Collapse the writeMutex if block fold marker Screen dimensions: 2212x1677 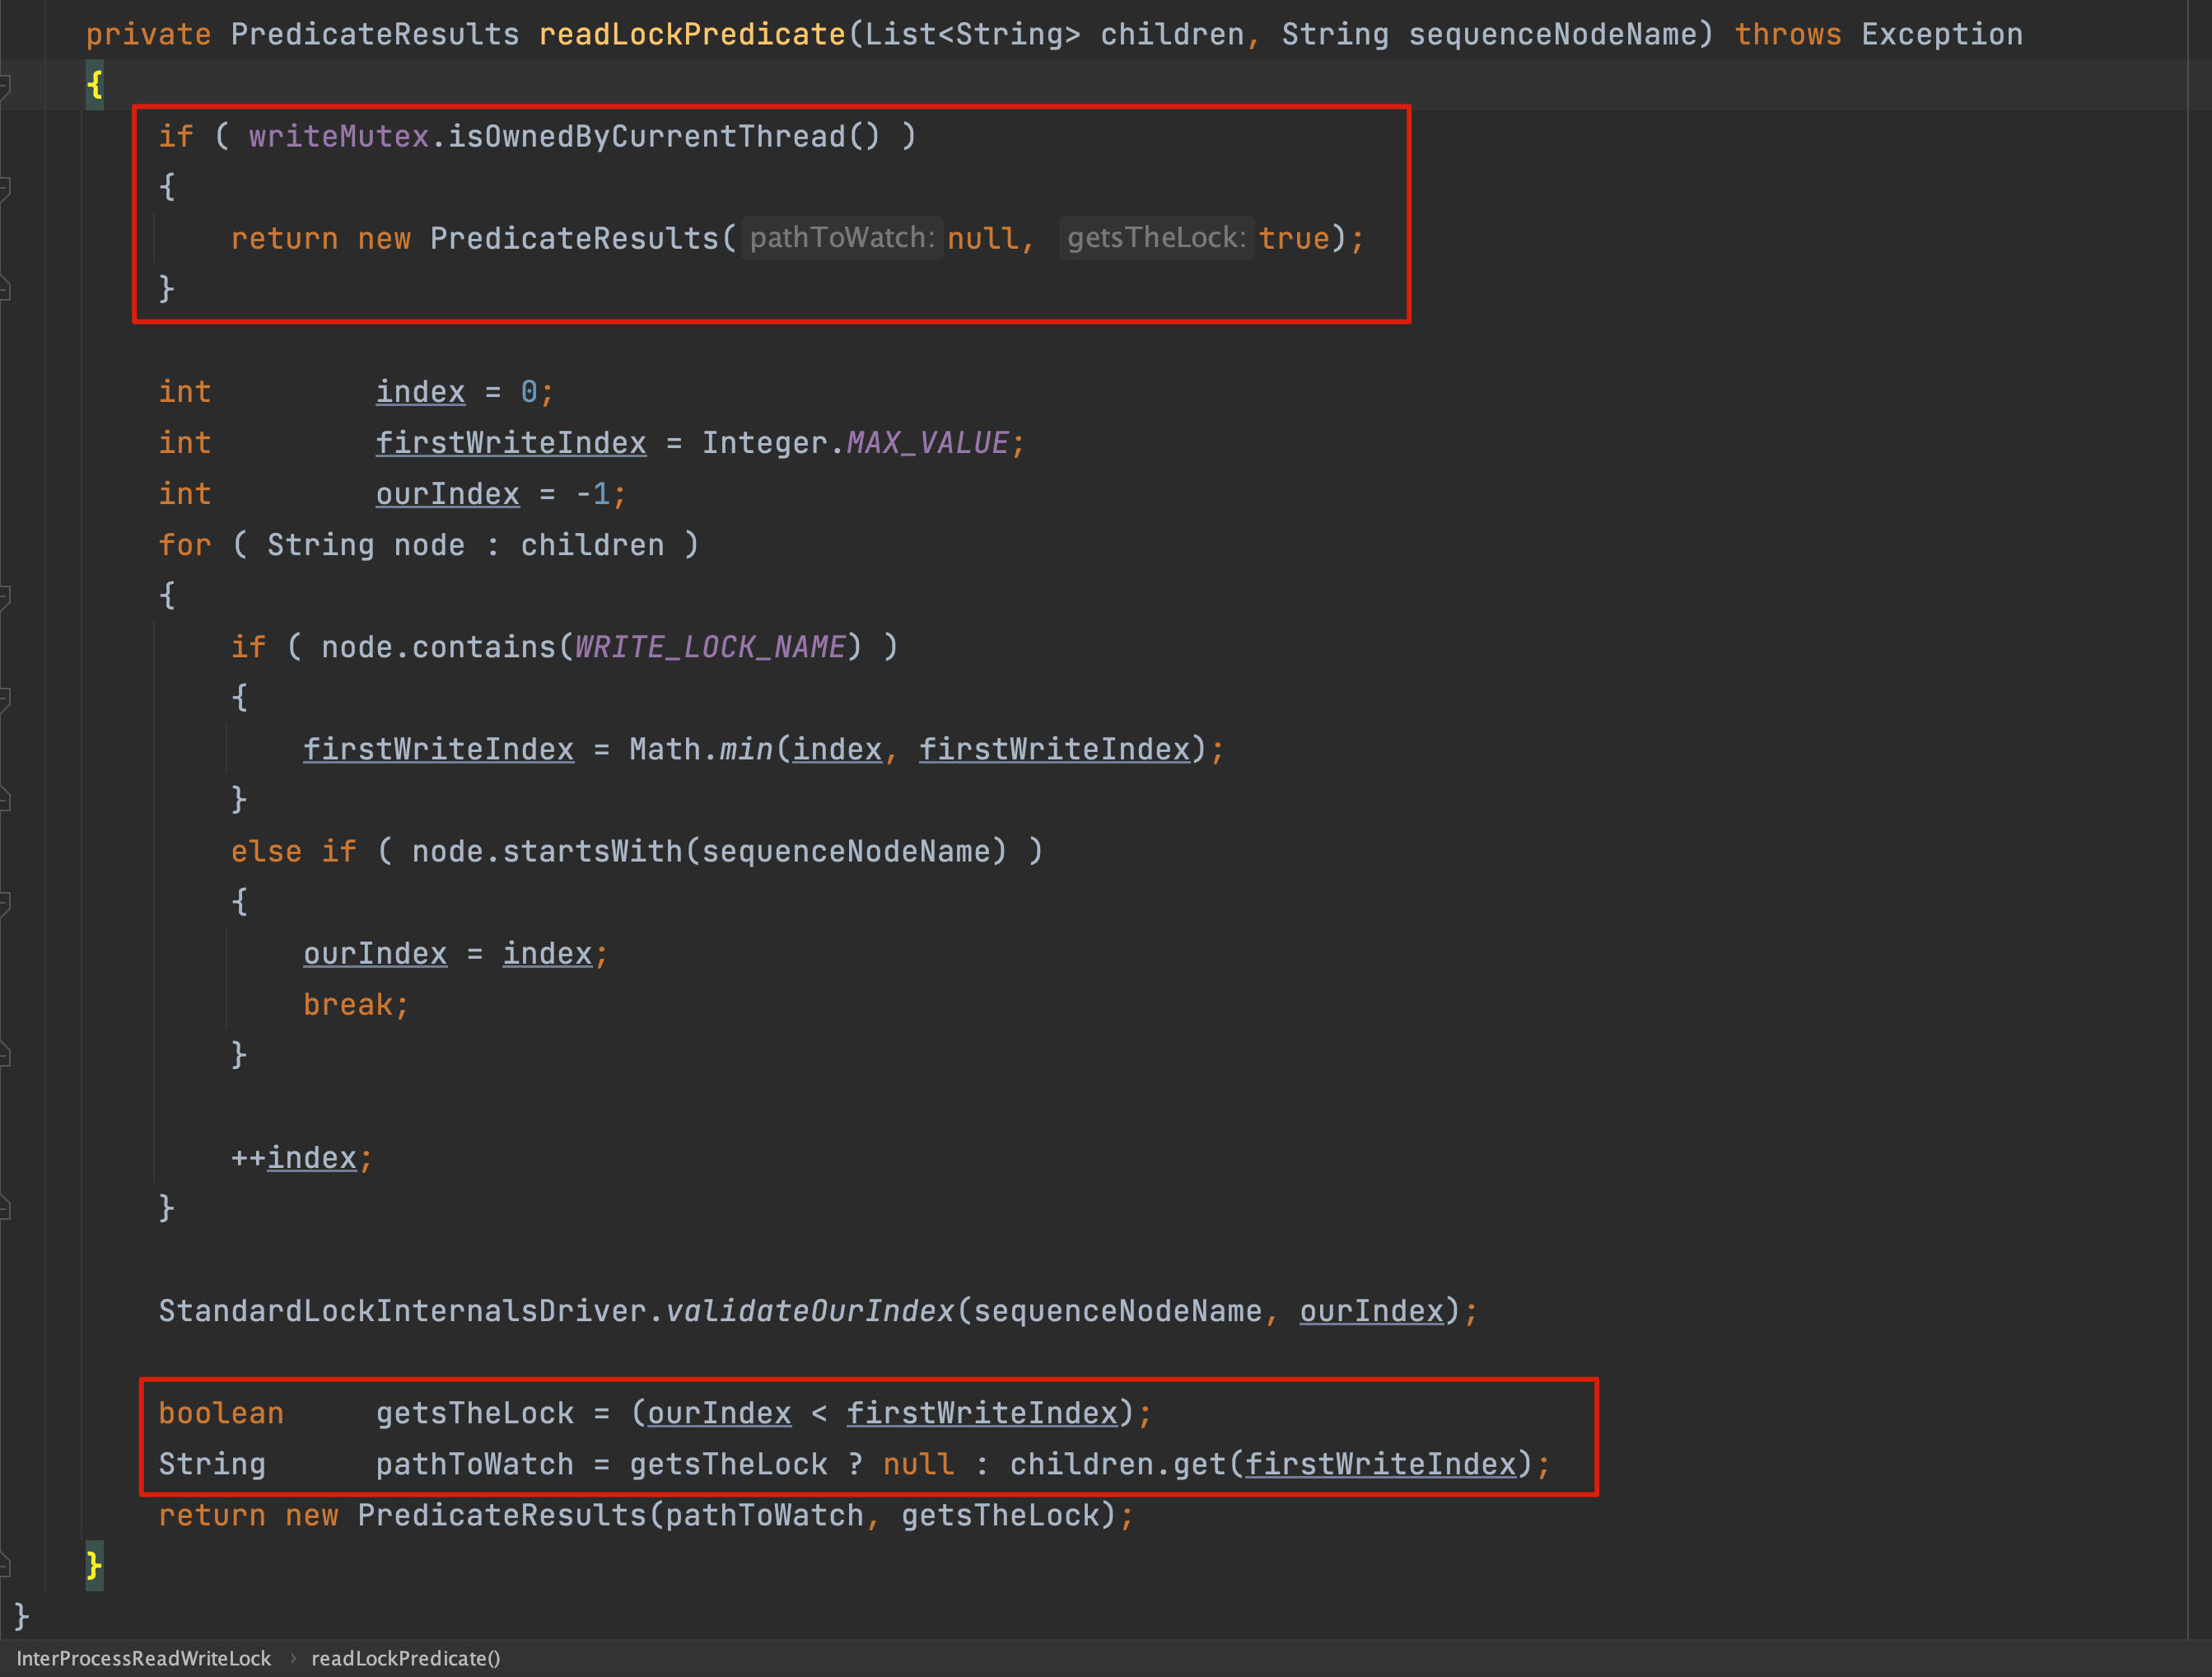5,188
